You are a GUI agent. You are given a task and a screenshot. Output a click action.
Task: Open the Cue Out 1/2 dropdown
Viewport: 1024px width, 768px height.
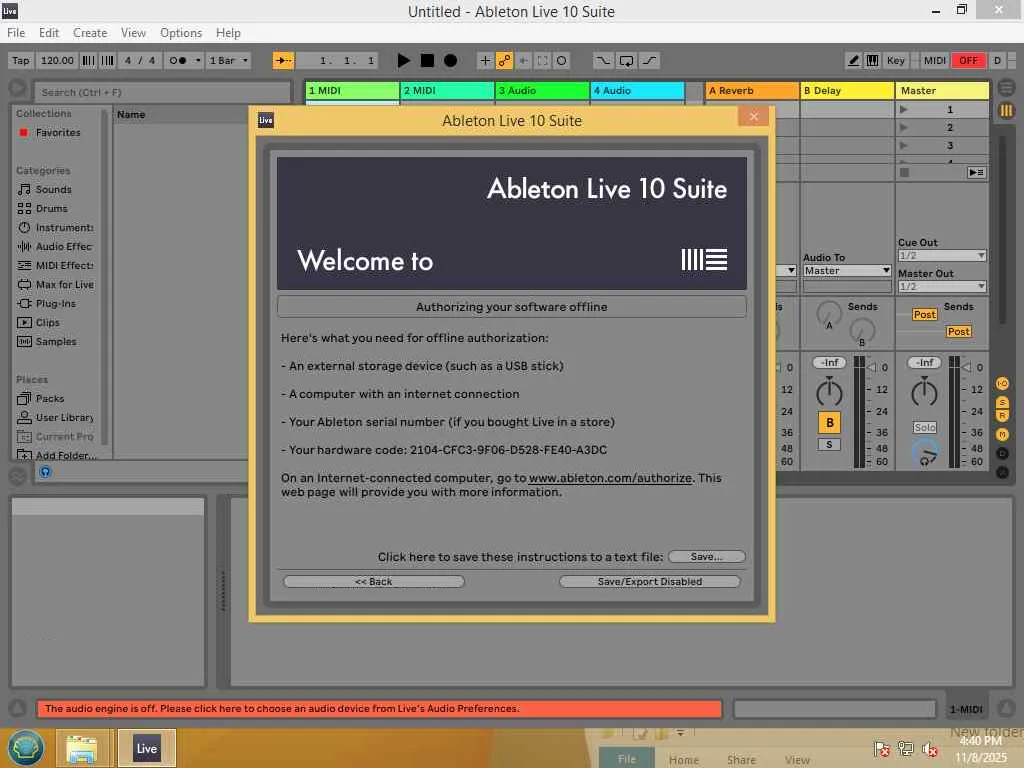tap(942, 255)
